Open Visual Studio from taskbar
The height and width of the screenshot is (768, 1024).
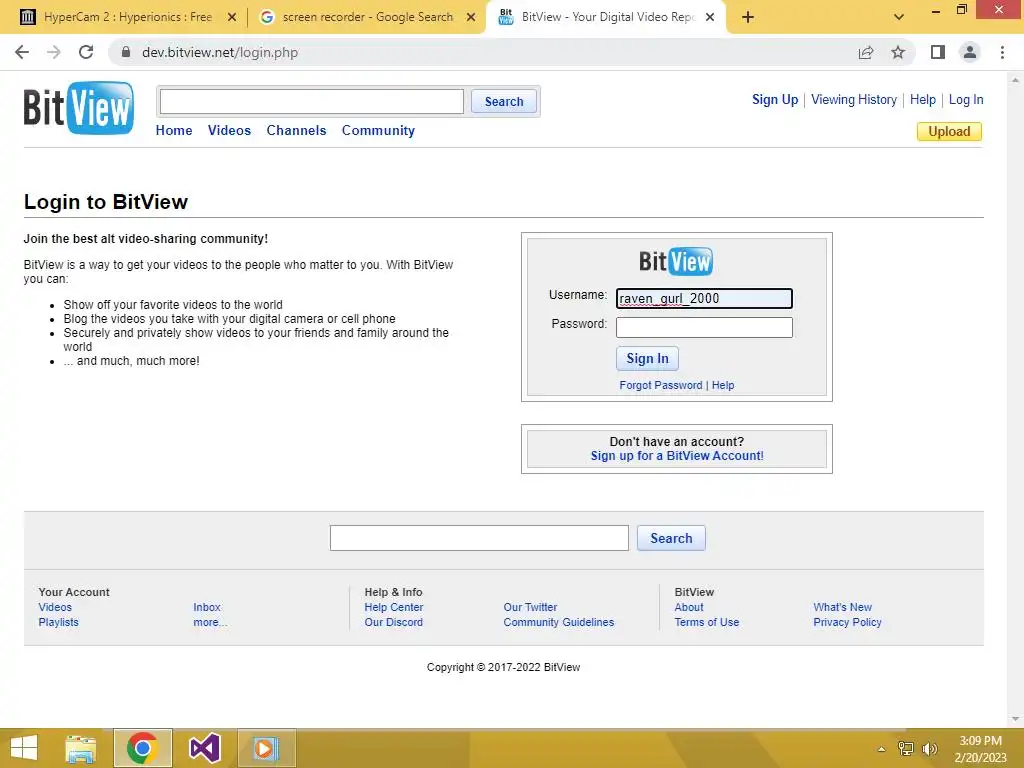204,748
